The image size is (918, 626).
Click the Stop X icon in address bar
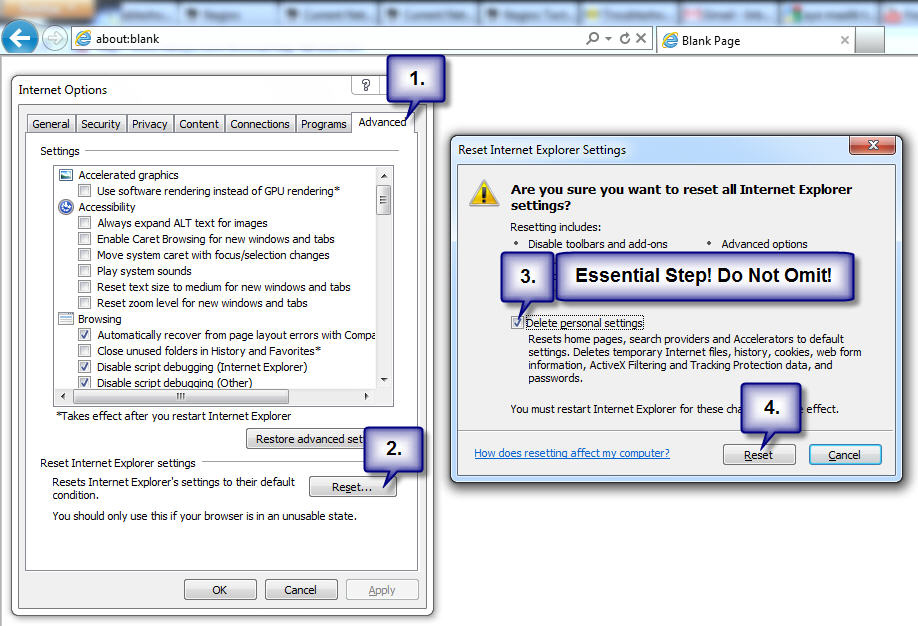coord(641,38)
